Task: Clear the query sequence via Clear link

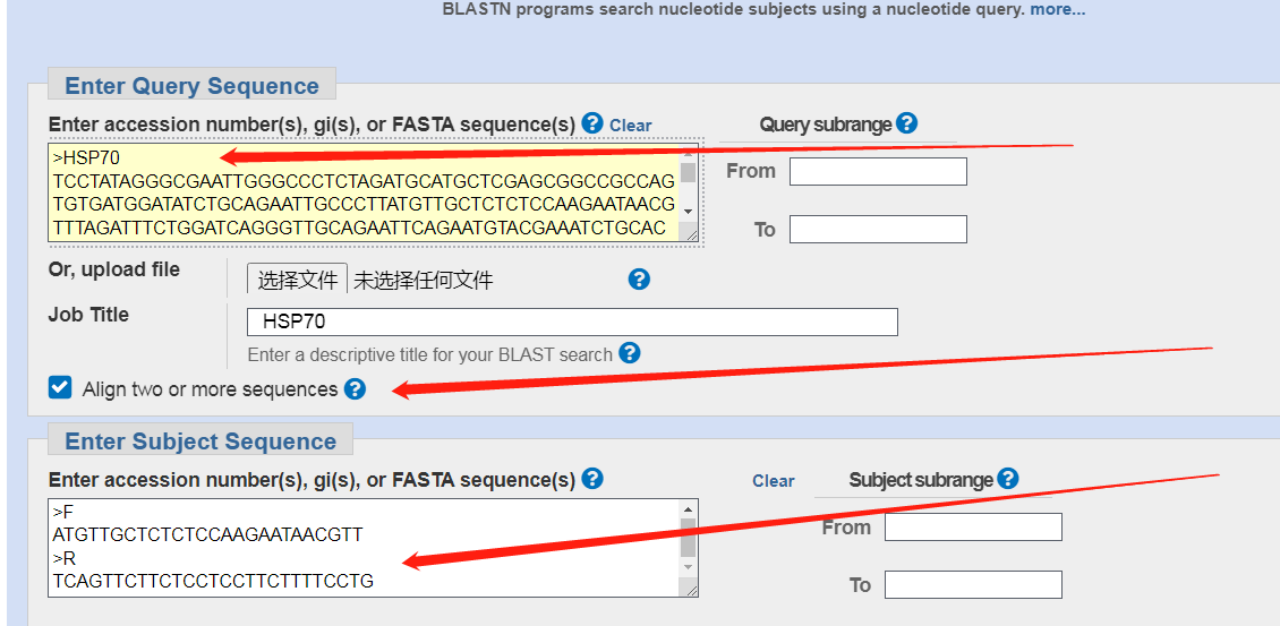Action: (x=631, y=125)
